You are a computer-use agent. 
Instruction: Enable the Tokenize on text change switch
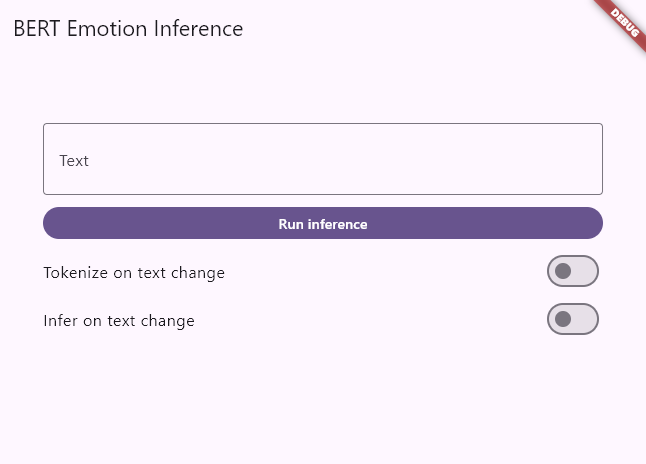[572, 271]
